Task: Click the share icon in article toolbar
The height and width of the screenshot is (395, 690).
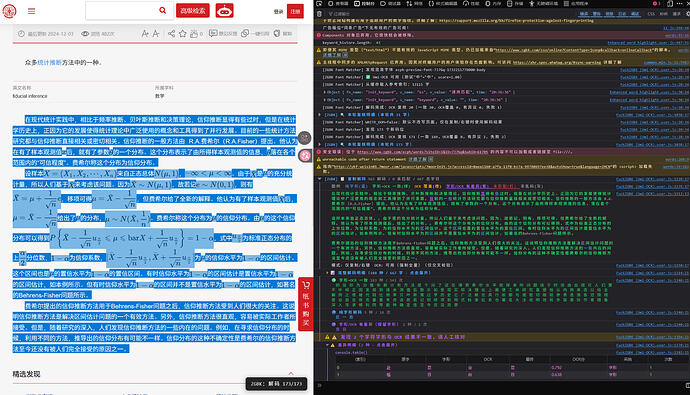Action: coord(172,33)
